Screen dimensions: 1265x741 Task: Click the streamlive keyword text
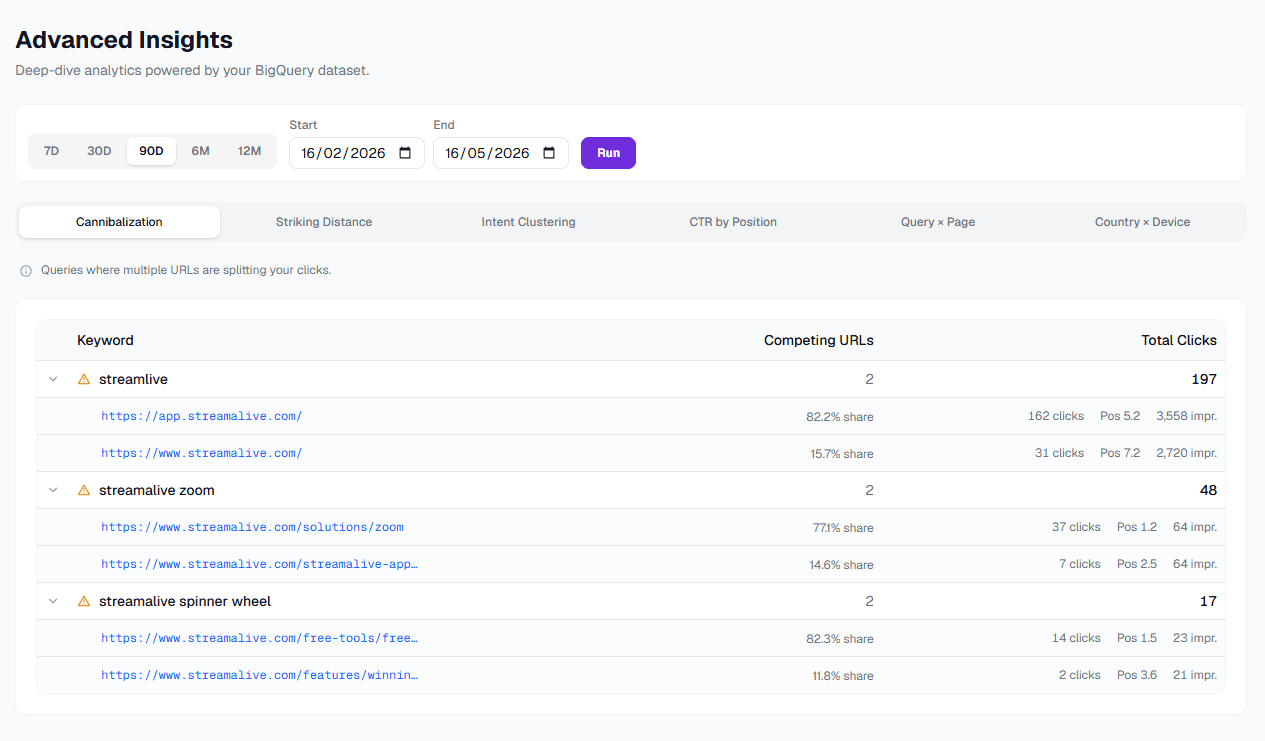coord(133,379)
